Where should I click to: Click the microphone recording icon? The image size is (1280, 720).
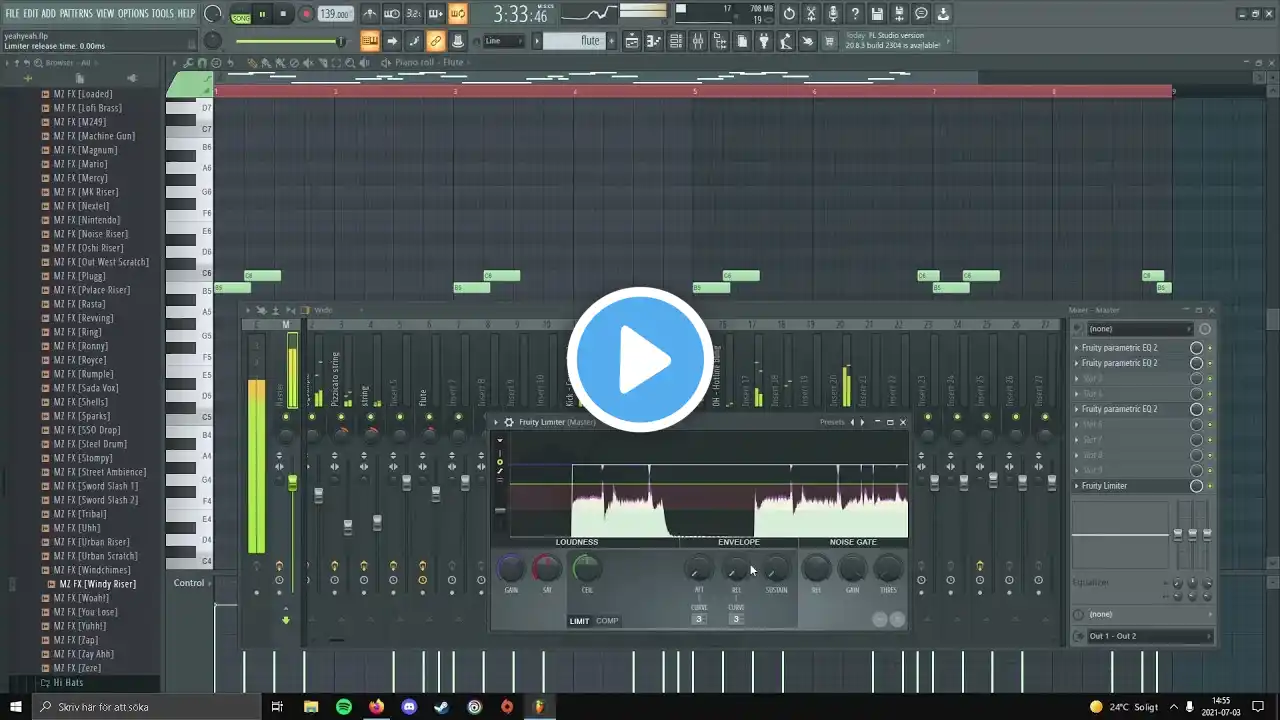tap(833, 14)
